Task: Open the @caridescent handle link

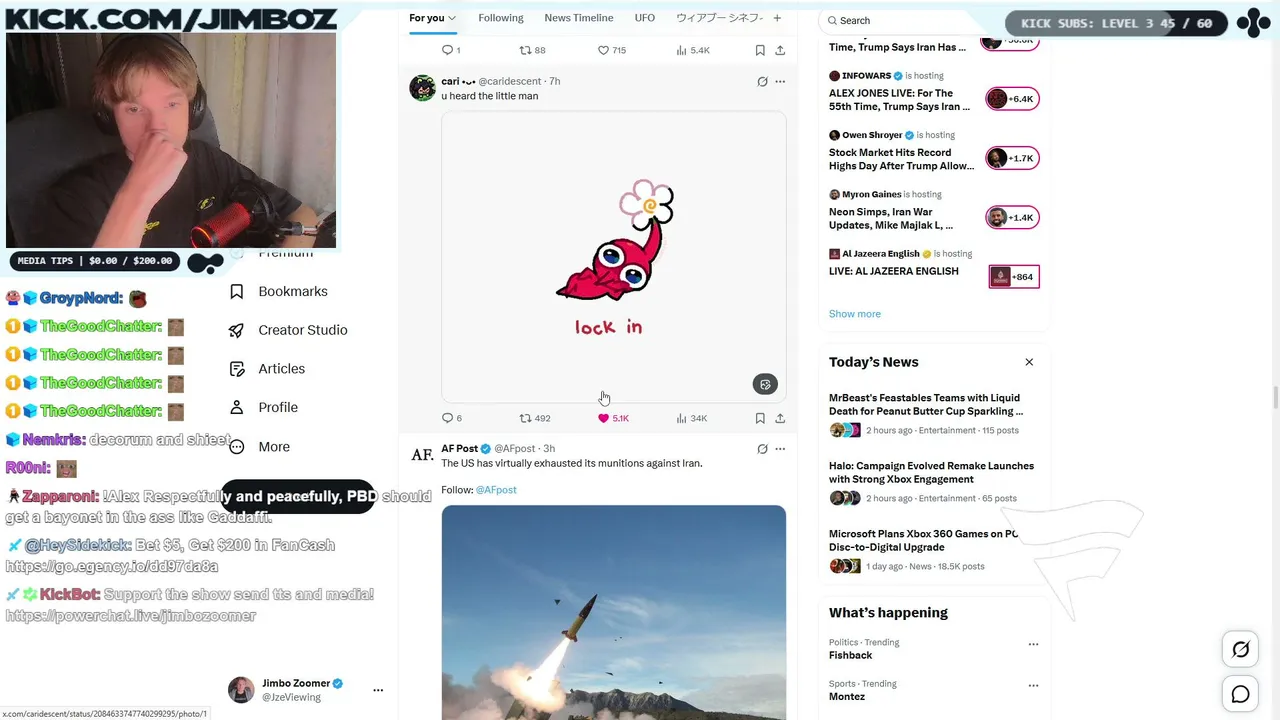Action: click(510, 82)
